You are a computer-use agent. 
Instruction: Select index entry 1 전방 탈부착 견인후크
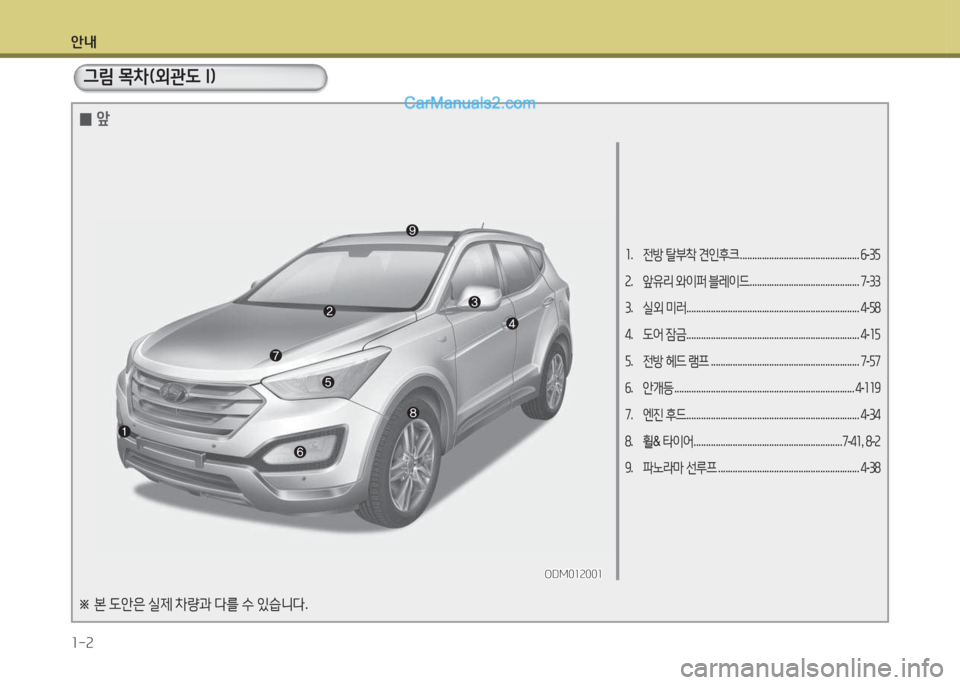pyautogui.click(x=752, y=255)
